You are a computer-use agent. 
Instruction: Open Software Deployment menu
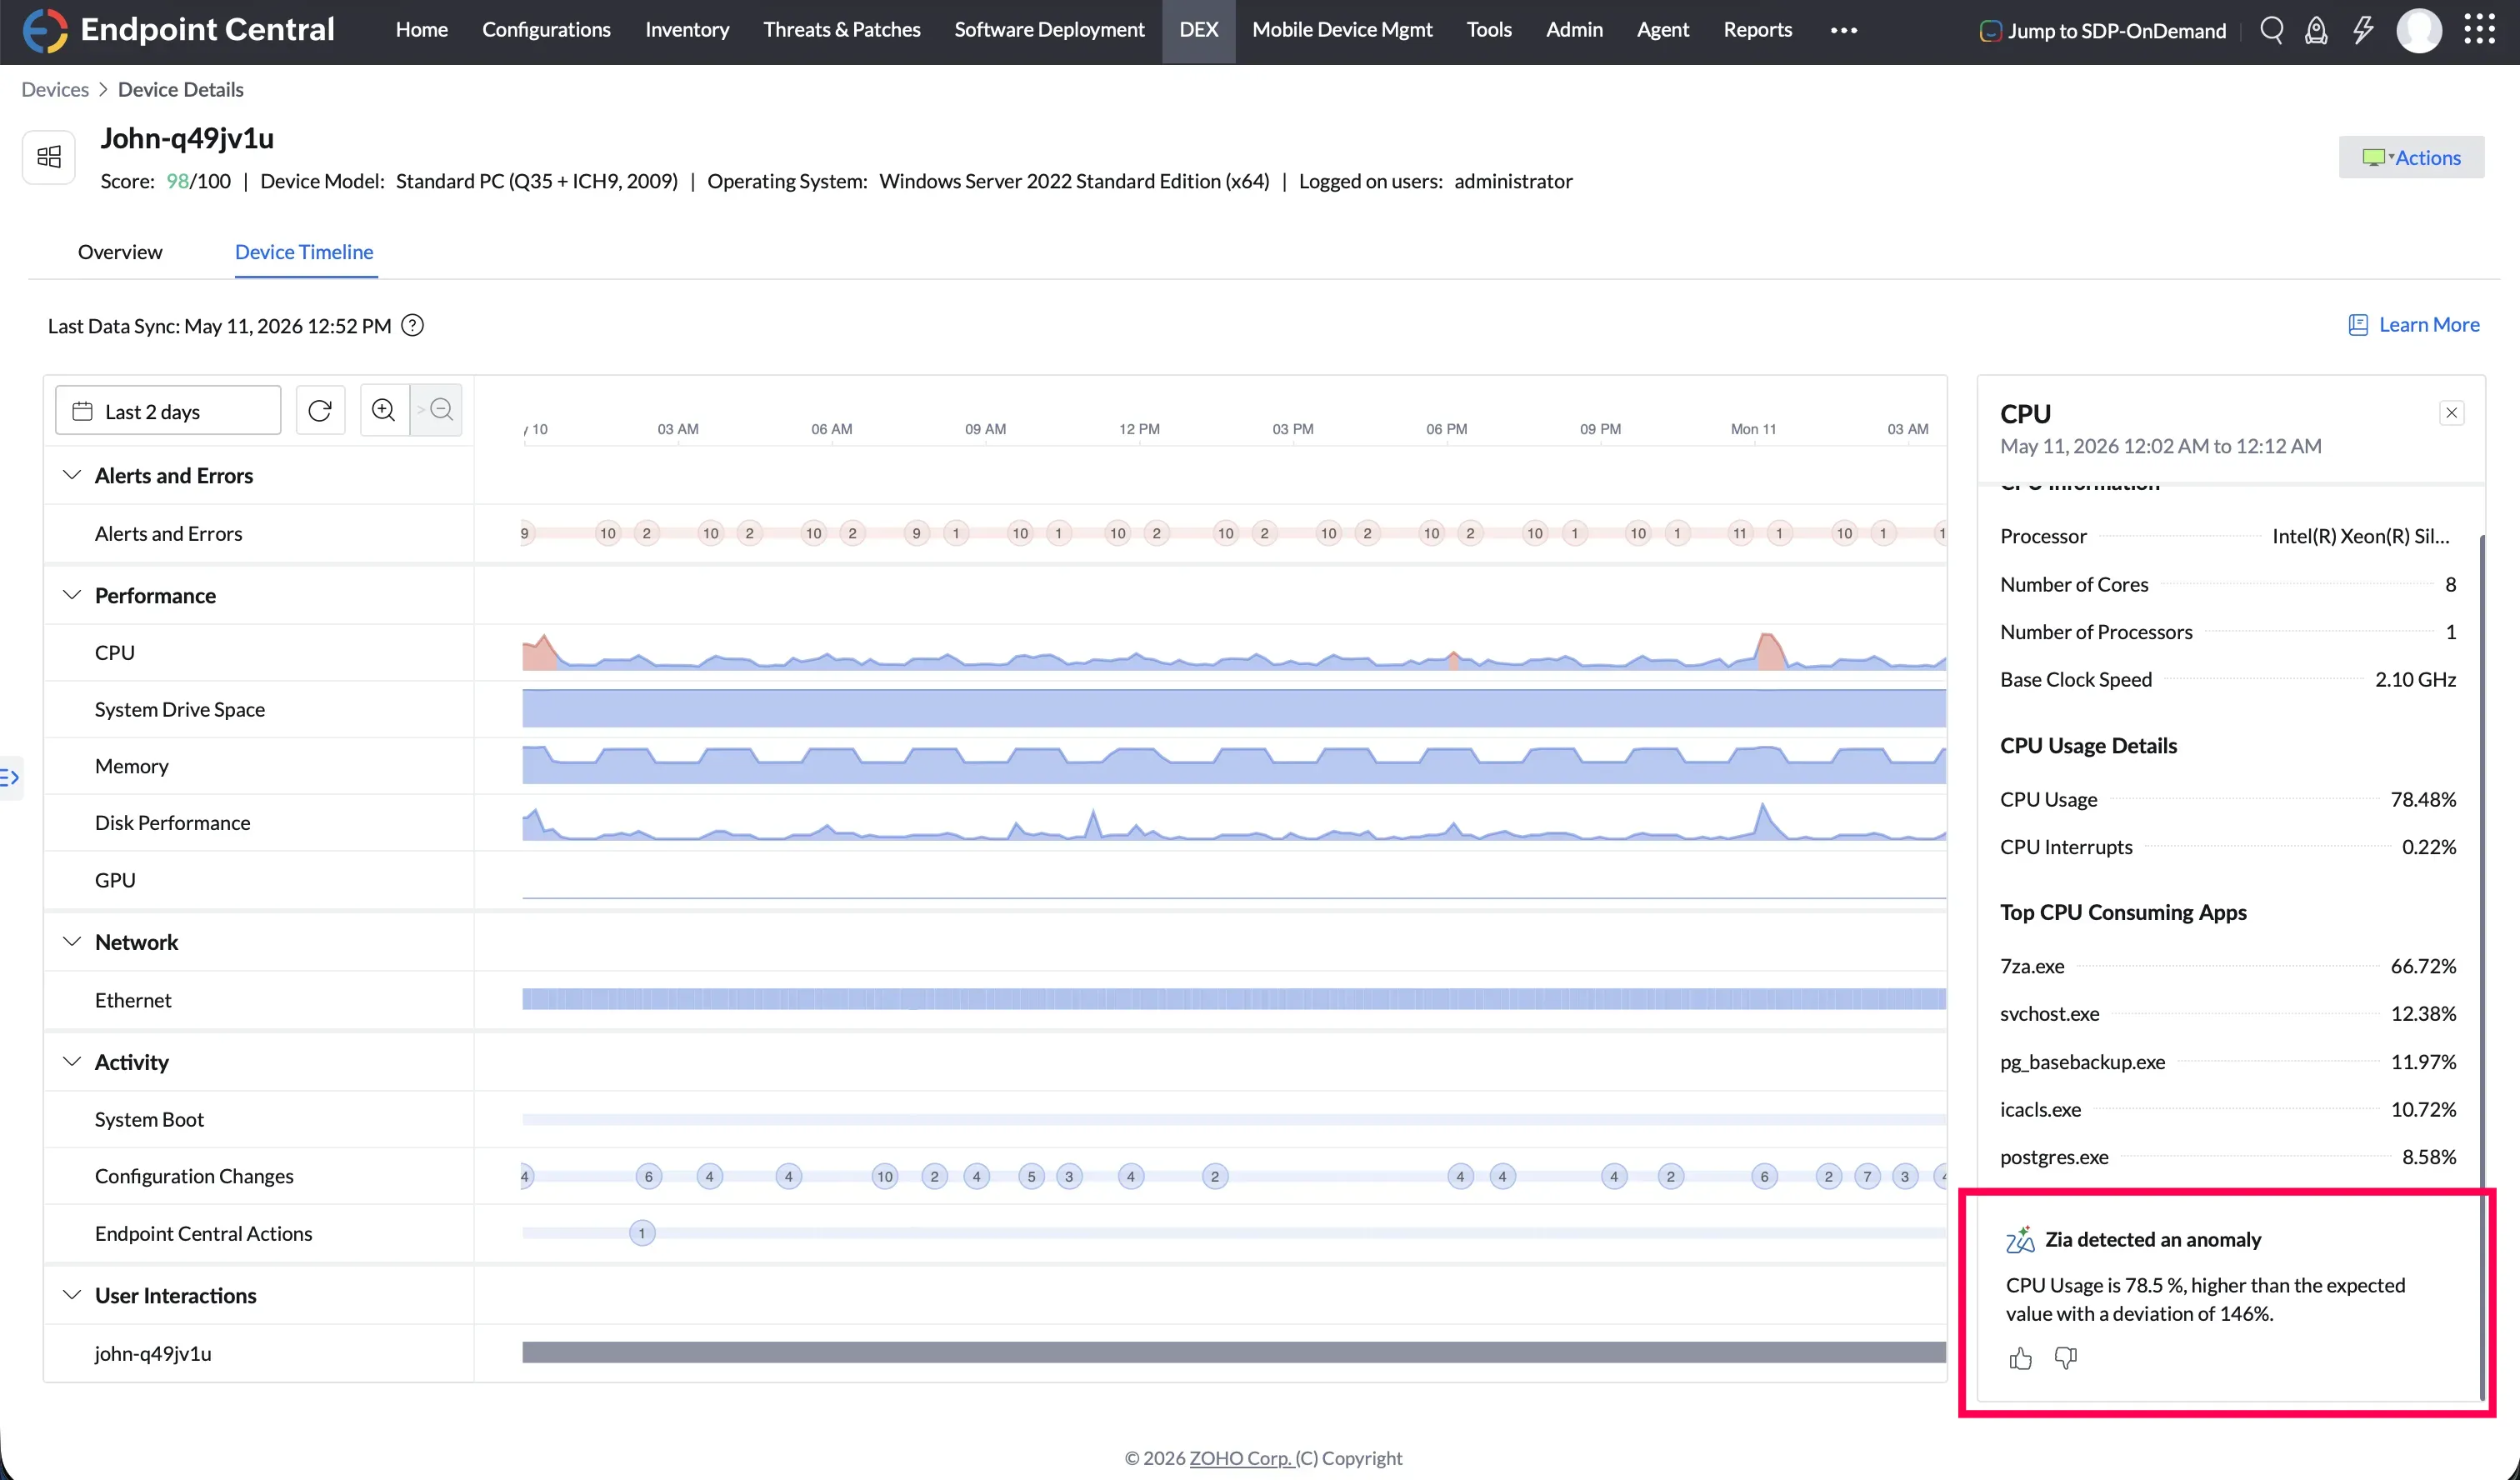tap(1049, 30)
